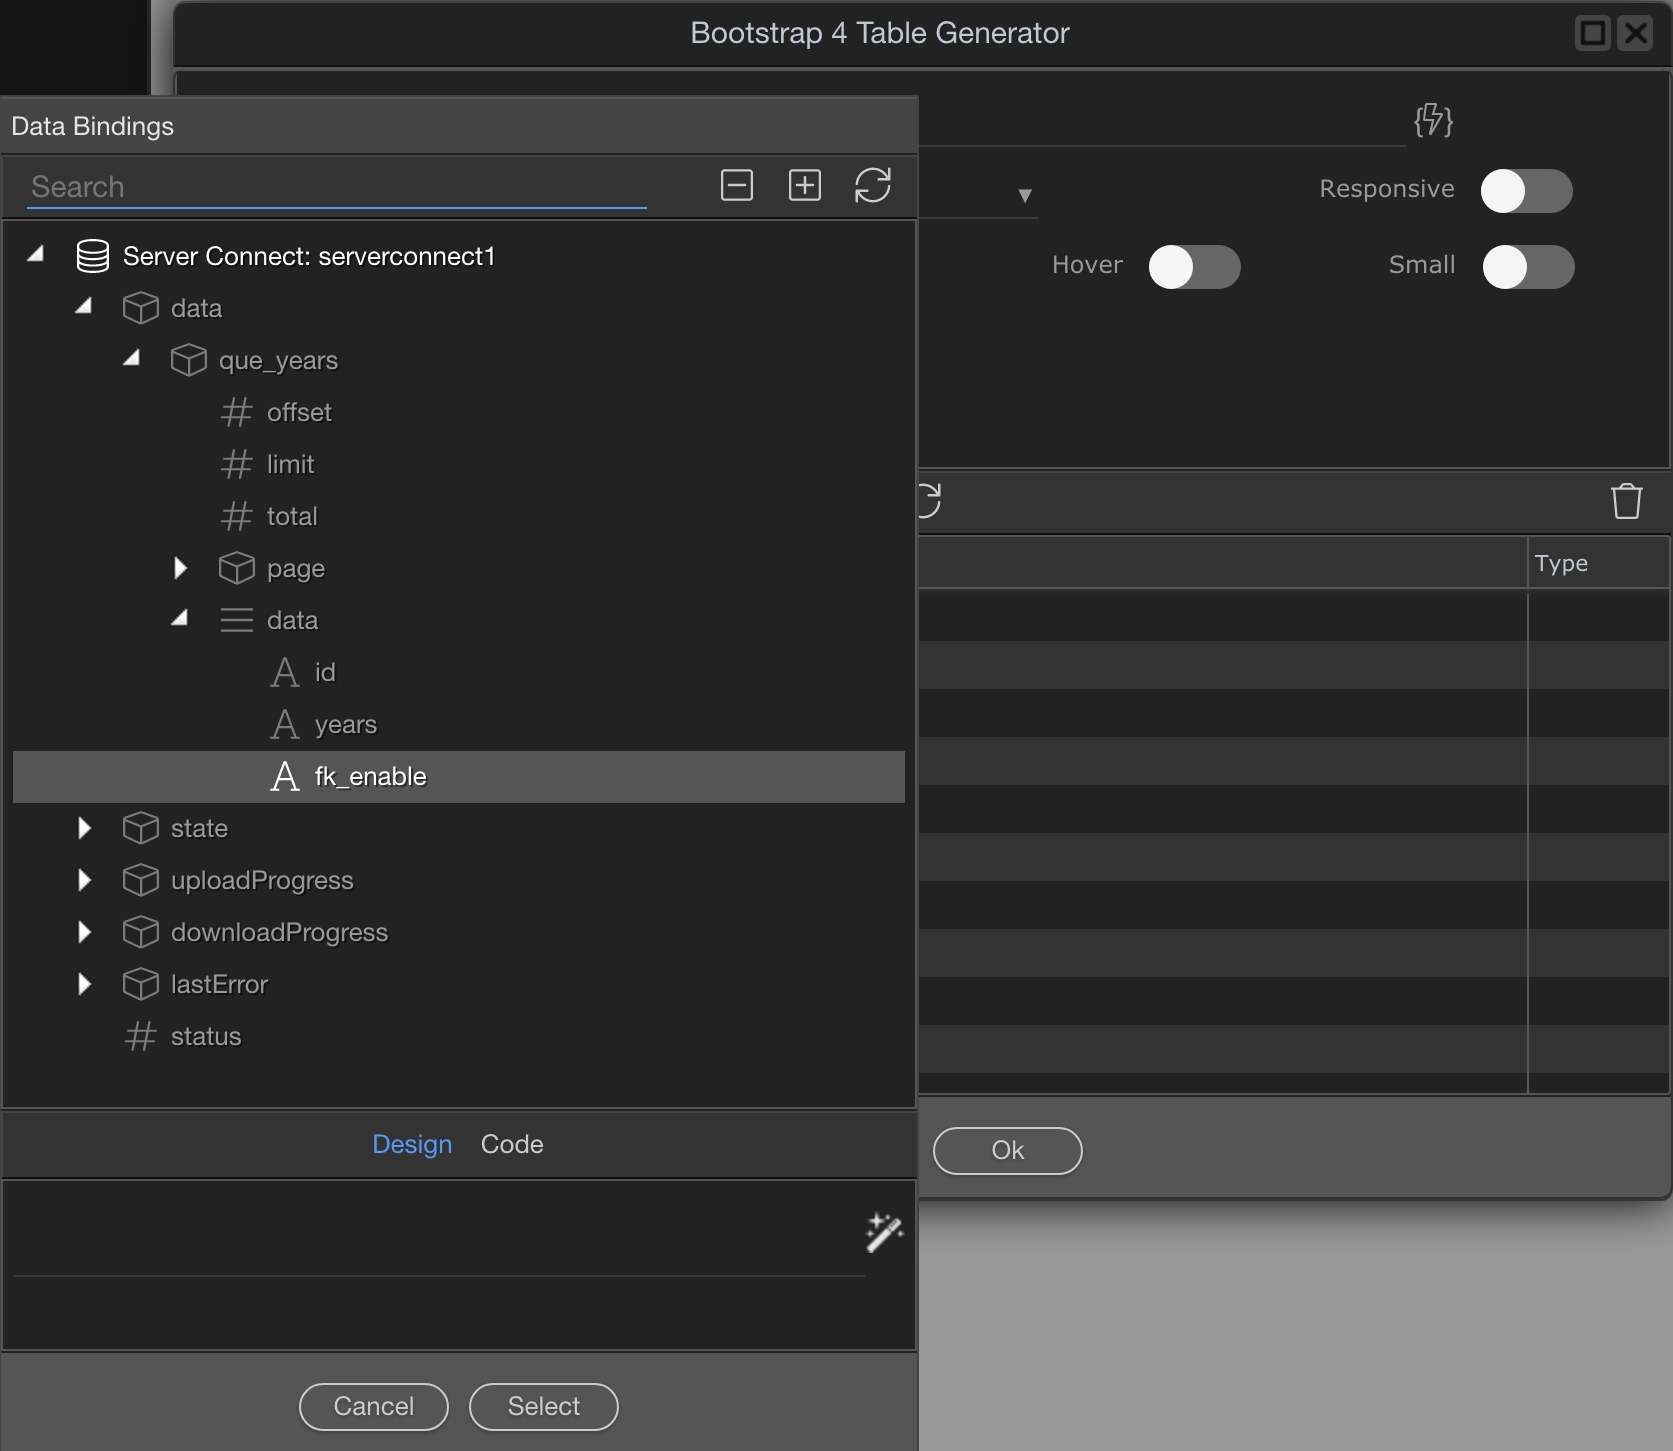Image resolution: width=1673 pixels, height=1451 pixels.
Task: Open the dynamic data picker lightning icon
Action: click(1432, 120)
